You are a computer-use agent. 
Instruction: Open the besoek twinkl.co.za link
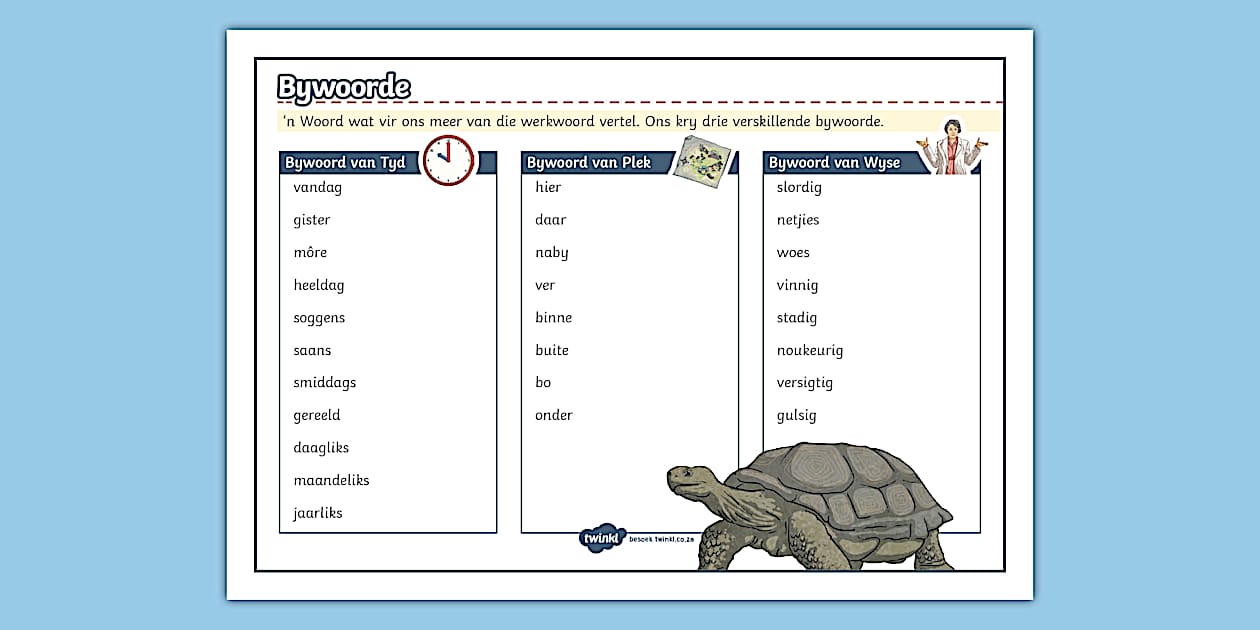(x=661, y=539)
